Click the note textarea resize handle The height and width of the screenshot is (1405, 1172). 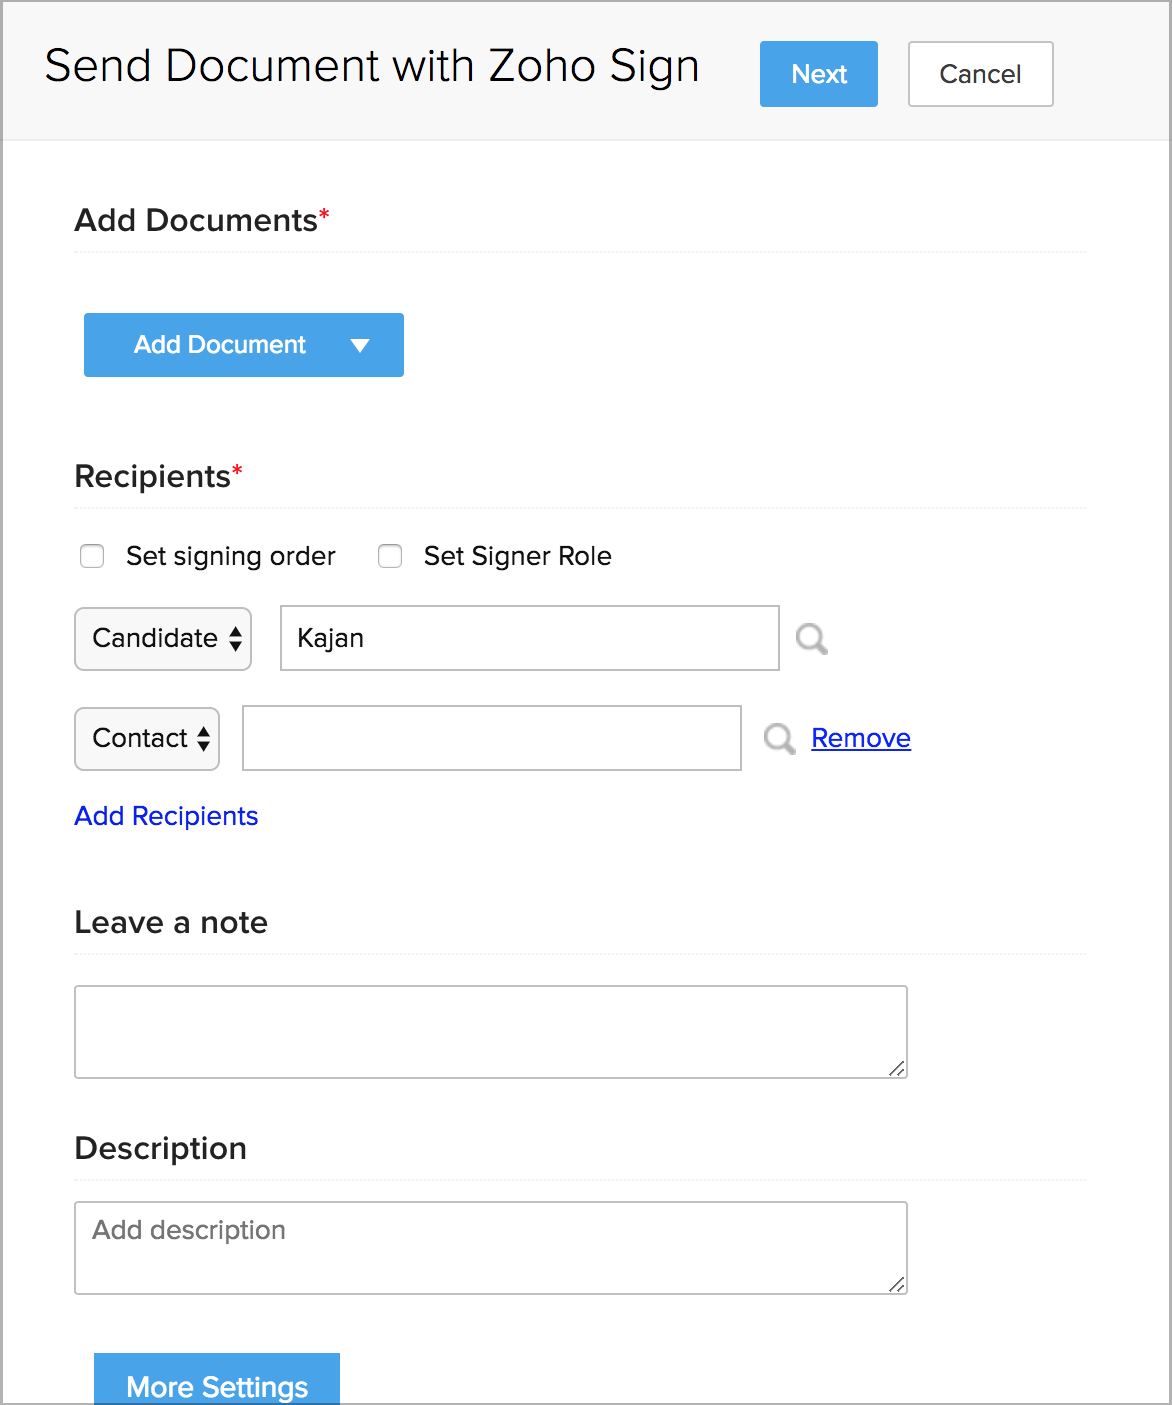pos(897,1068)
